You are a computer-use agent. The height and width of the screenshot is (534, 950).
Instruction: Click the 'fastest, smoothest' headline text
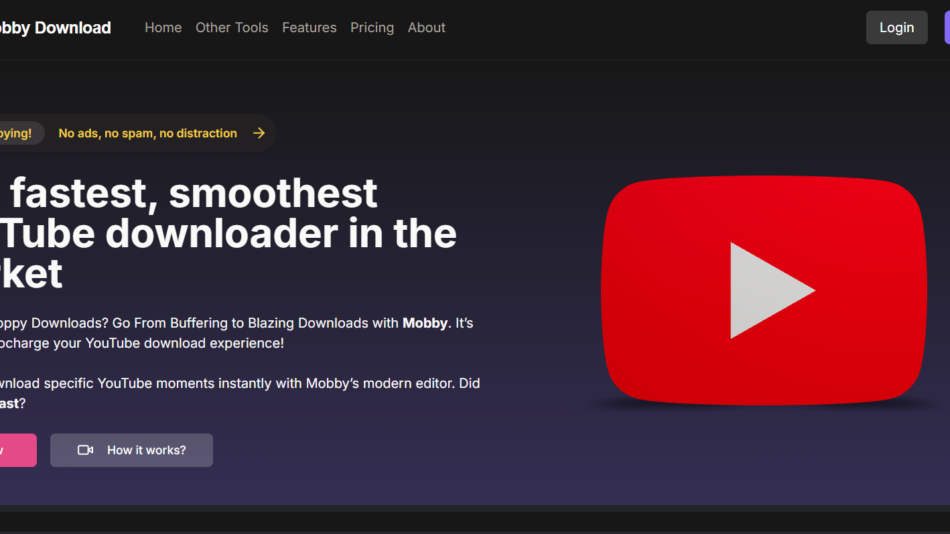(x=194, y=193)
